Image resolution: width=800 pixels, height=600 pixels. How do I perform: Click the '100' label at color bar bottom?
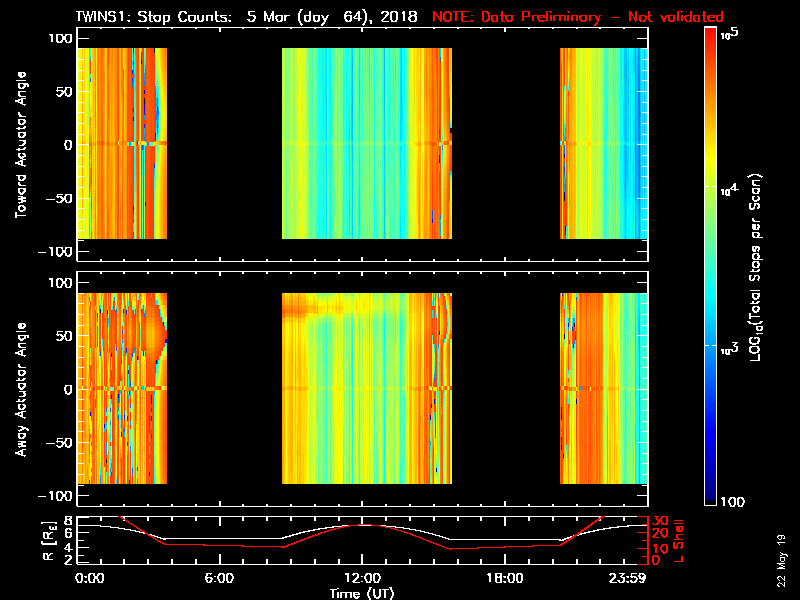(732, 500)
